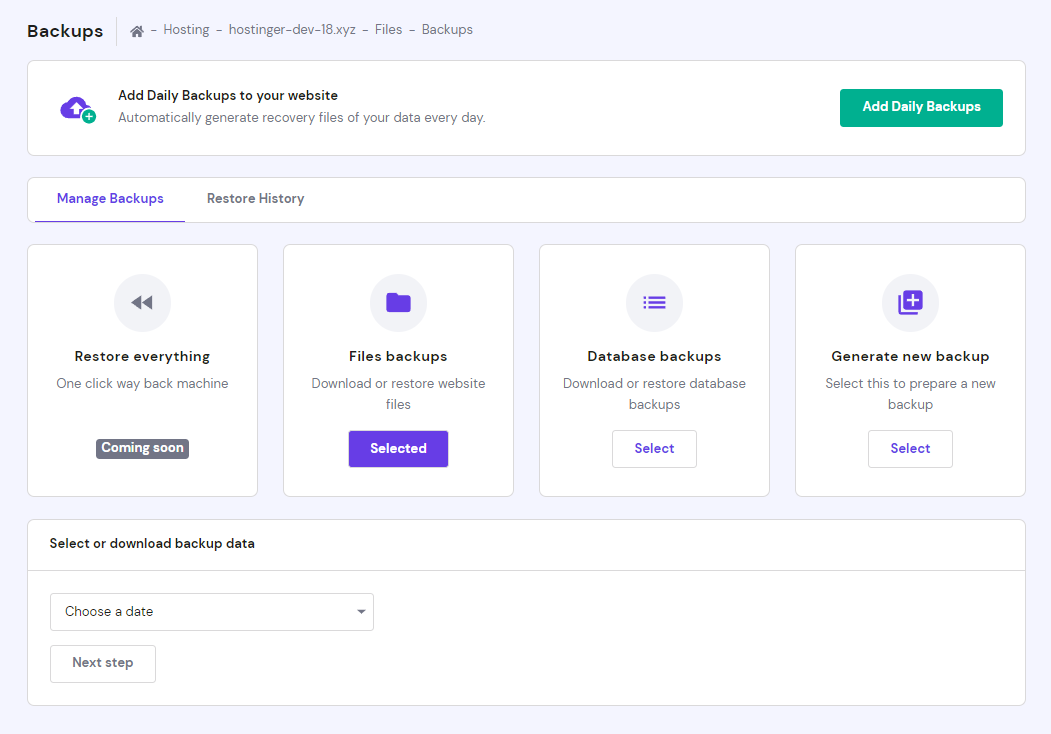Viewport: 1051px width, 734px height.
Task: Select Database backups option
Action: 654,449
